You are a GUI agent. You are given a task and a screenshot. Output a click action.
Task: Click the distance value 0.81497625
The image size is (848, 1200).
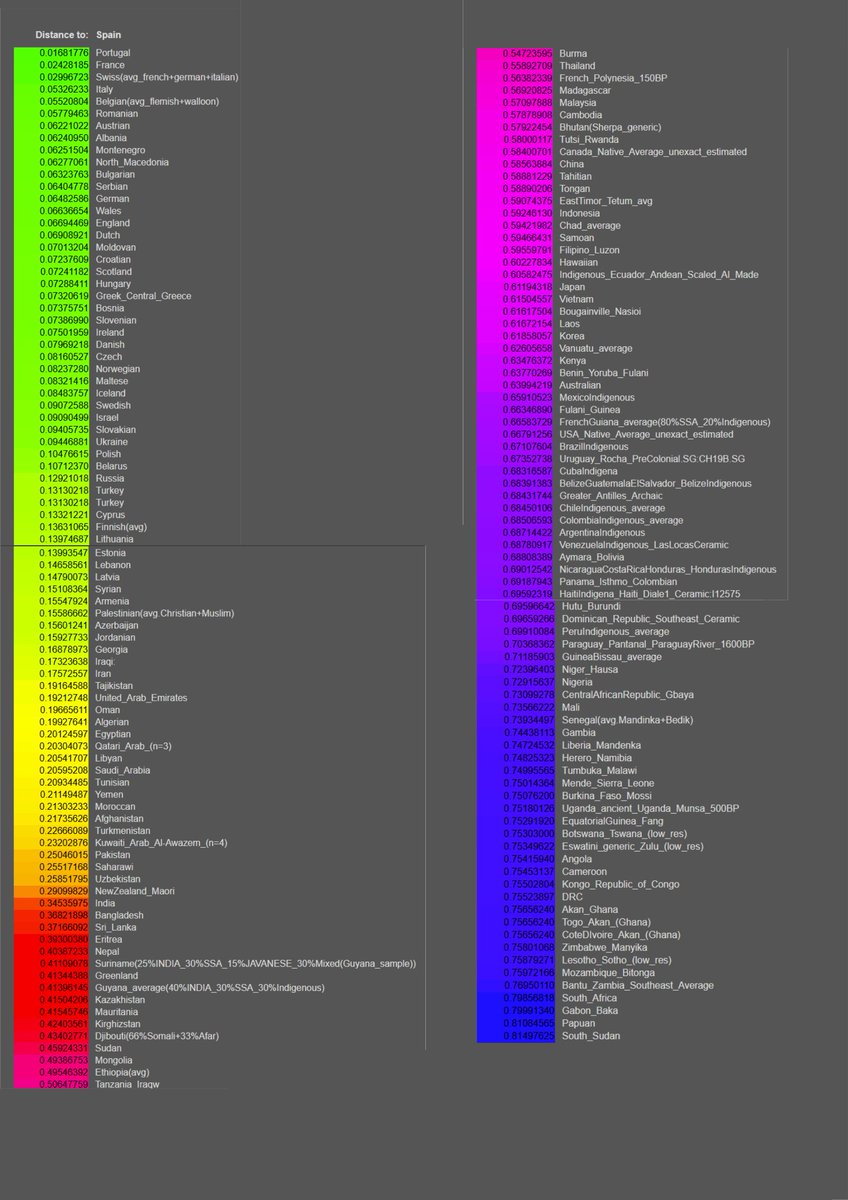pyautogui.click(x=528, y=1036)
